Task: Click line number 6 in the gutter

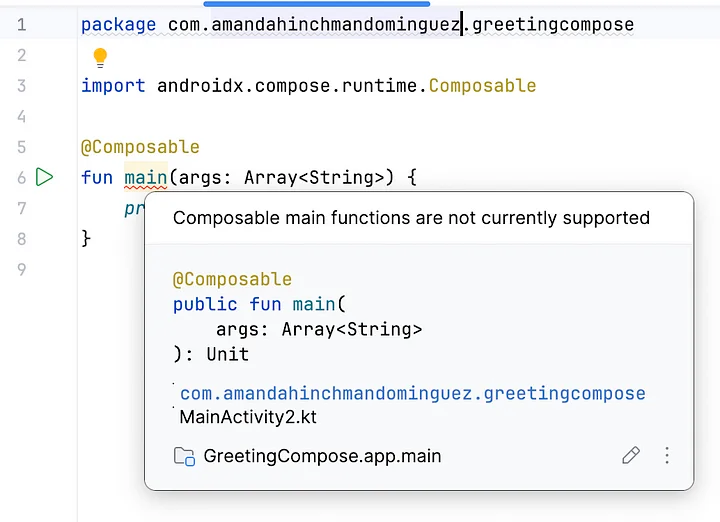Action: click(x=22, y=178)
